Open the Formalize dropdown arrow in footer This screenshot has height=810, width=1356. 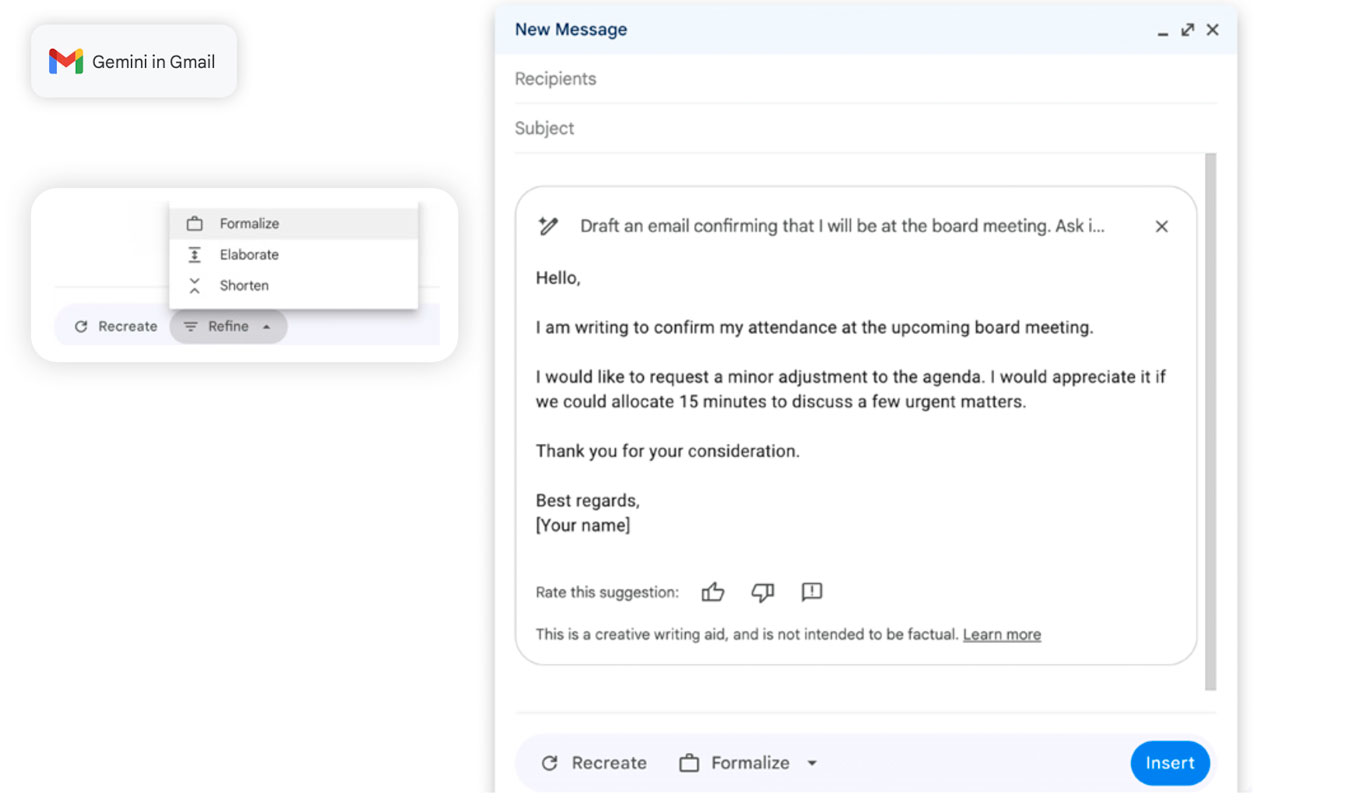coord(812,764)
